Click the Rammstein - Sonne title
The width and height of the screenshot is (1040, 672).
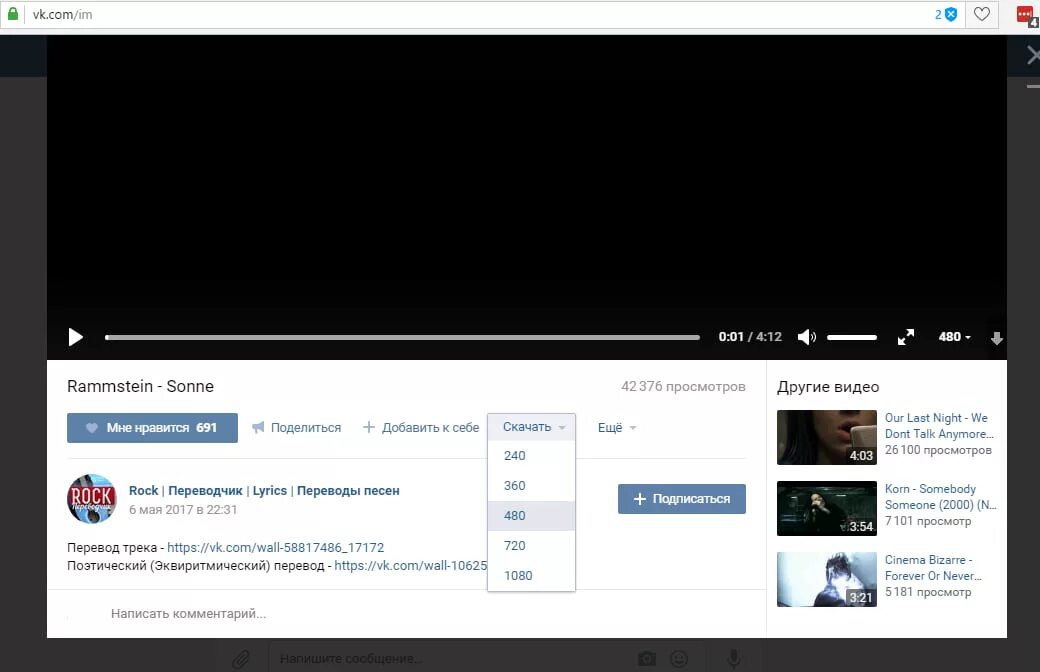click(141, 386)
